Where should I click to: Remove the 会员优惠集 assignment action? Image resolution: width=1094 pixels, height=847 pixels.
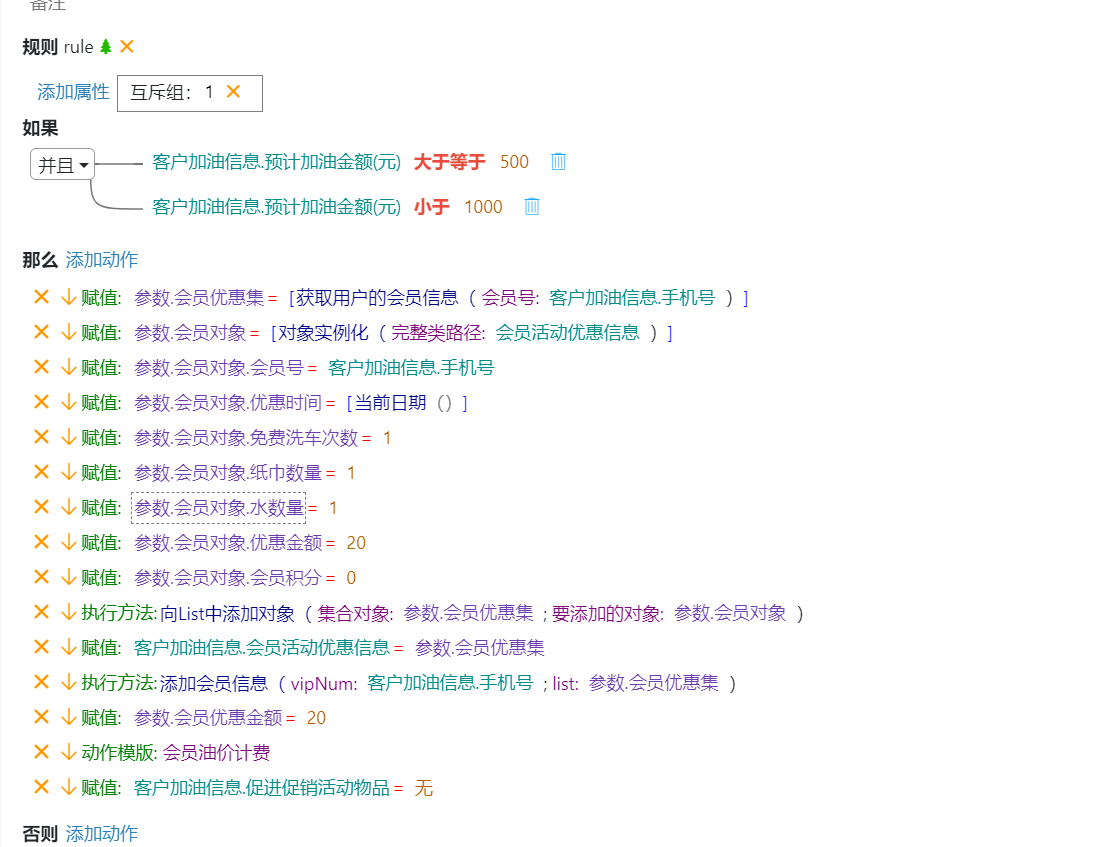[41, 297]
